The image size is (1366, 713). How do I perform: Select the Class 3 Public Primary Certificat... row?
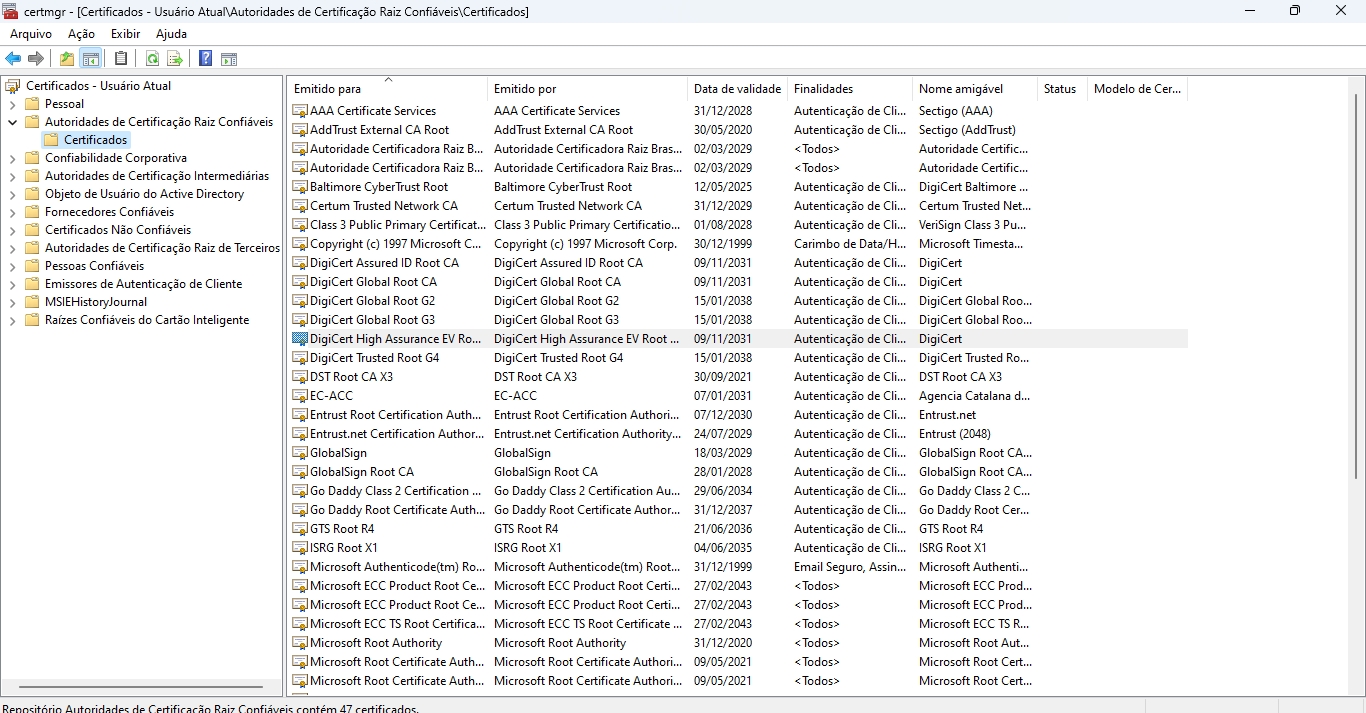pos(739,225)
